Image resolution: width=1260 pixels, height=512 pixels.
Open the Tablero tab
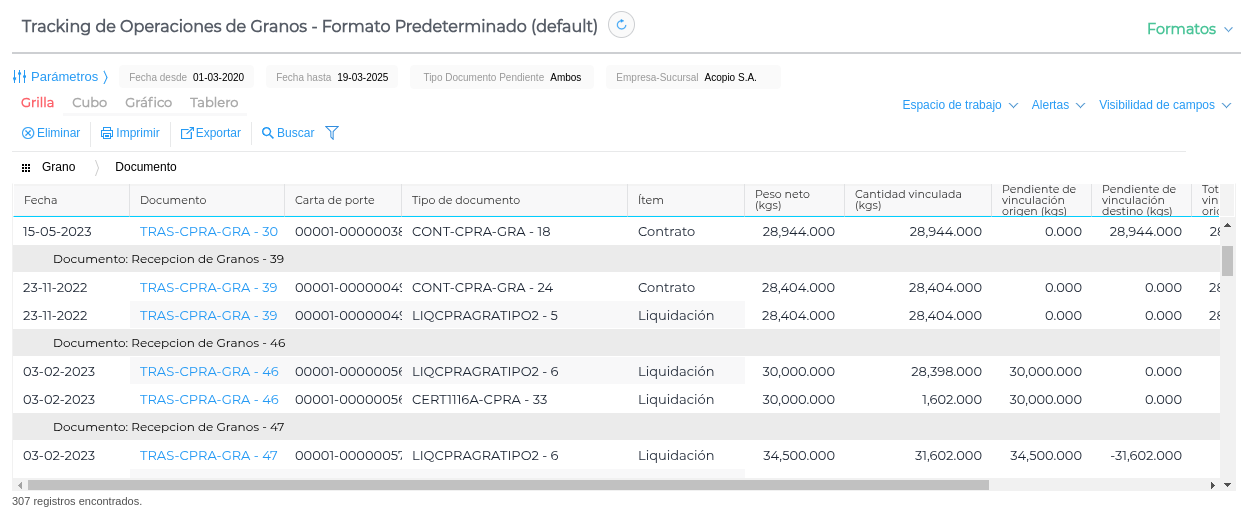click(214, 103)
